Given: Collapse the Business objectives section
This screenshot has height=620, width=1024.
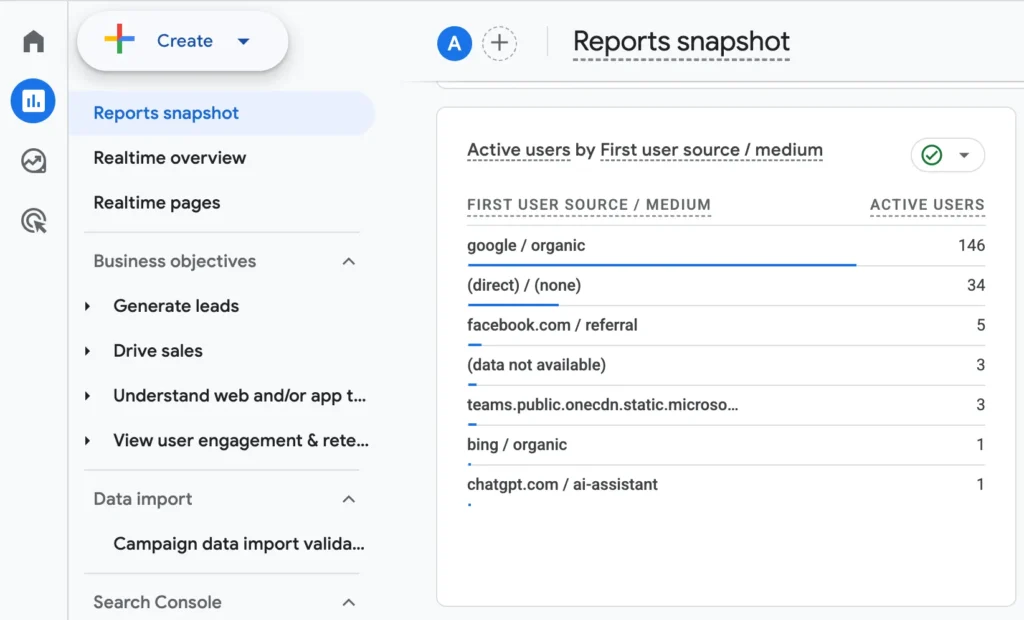Looking at the screenshot, I should tap(349, 261).
